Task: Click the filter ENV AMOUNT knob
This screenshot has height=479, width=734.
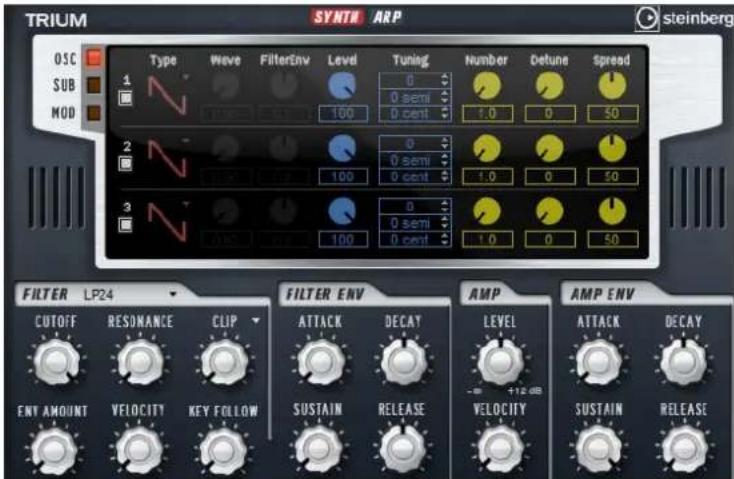Action: tap(54, 450)
